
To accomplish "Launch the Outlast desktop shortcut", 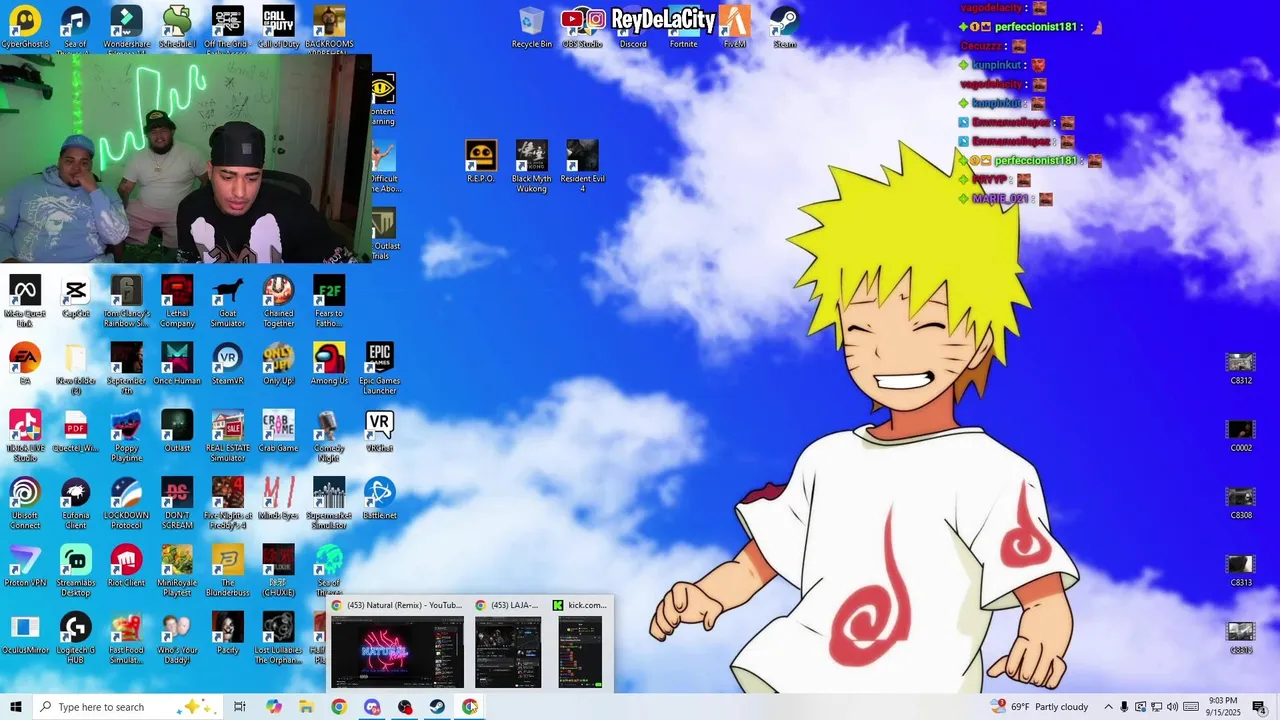I will tap(177, 432).
